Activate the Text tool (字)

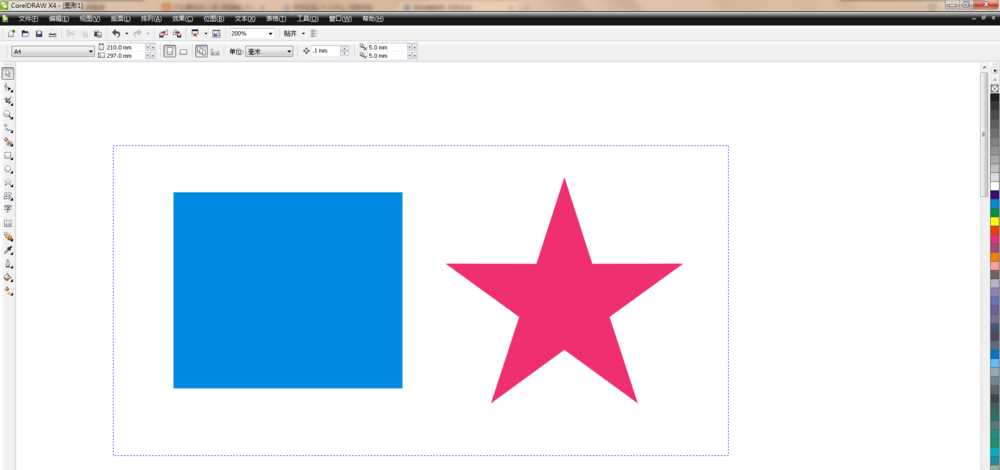tap(8, 209)
